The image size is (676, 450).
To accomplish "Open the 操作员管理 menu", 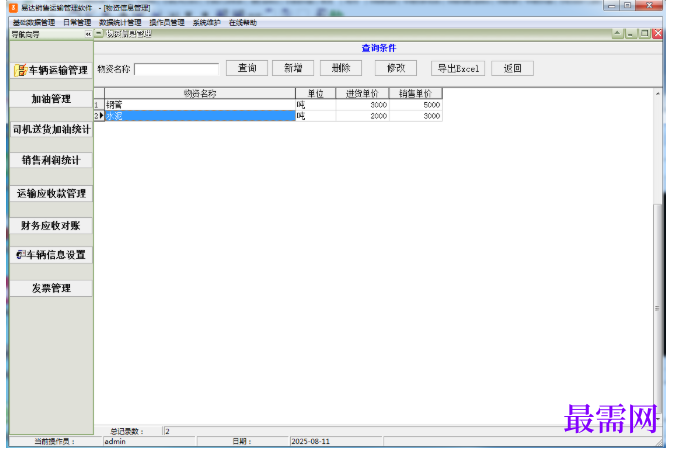I will (x=167, y=23).
